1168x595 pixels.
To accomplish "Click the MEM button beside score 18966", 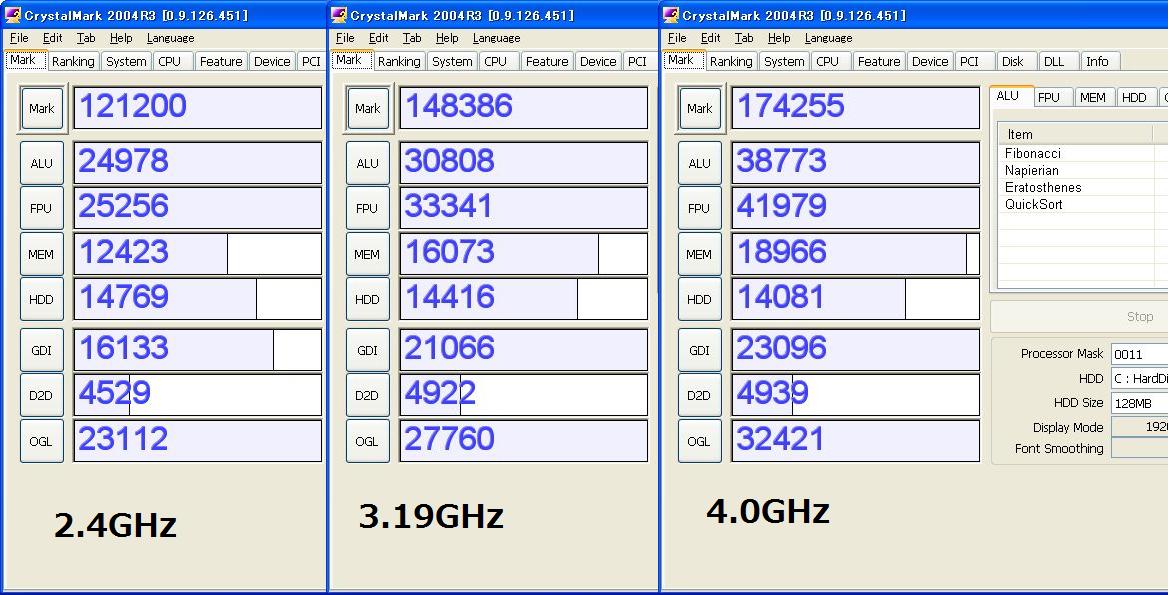I will click(699, 254).
